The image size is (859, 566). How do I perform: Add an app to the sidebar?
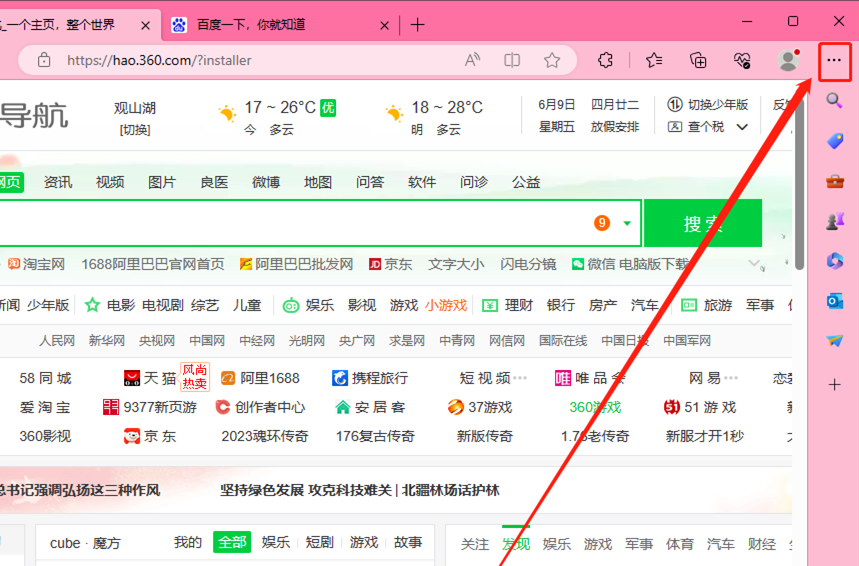click(834, 385)
